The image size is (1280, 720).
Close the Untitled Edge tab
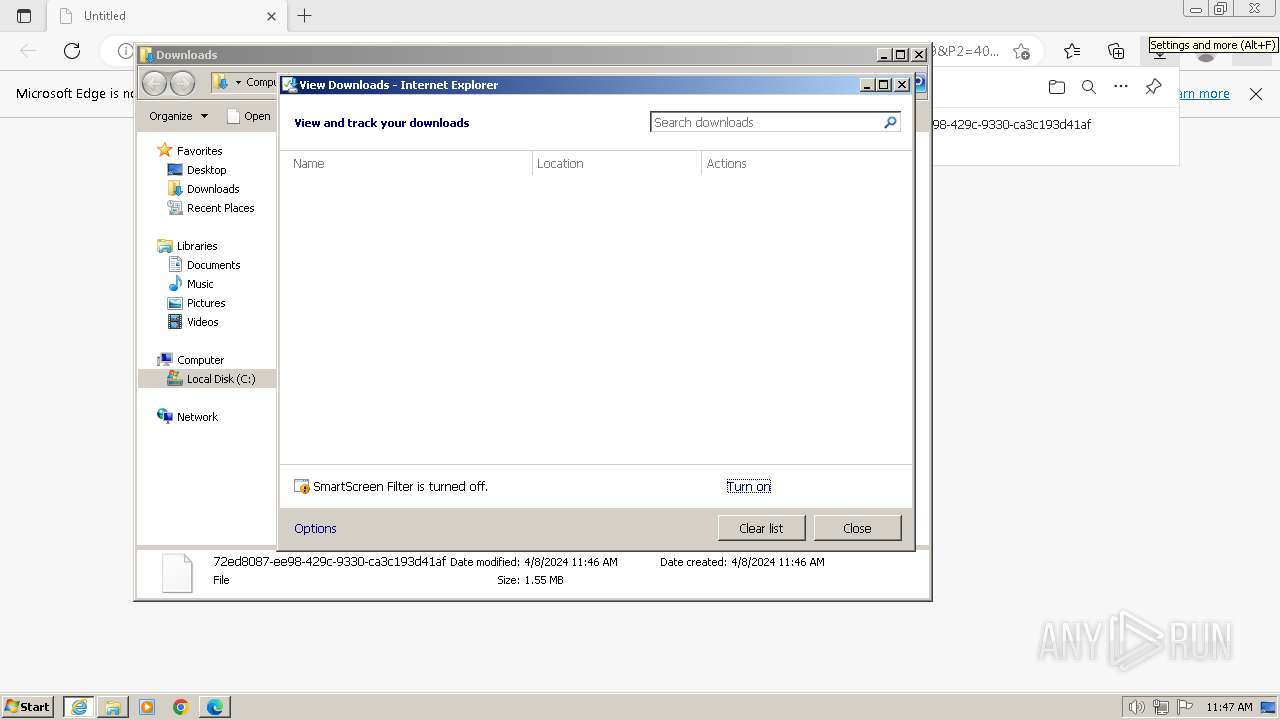point(271,16)
